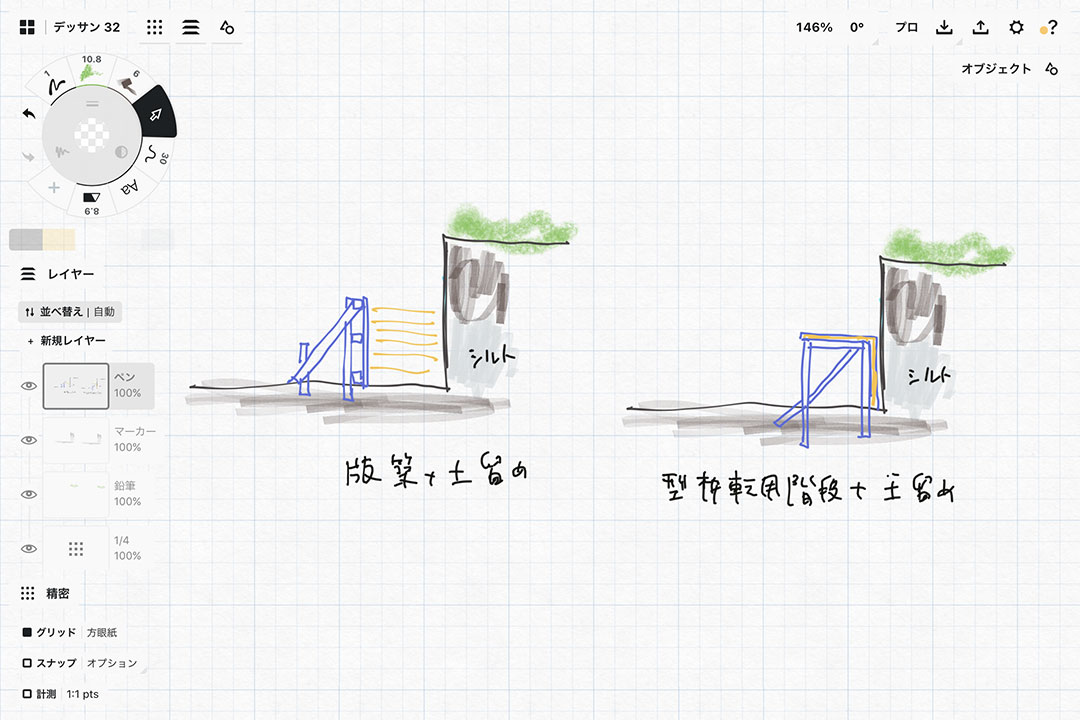1080x720 pixels.
Task: Open the 並べ替え sort mode selector
Action: pos(70,312)
